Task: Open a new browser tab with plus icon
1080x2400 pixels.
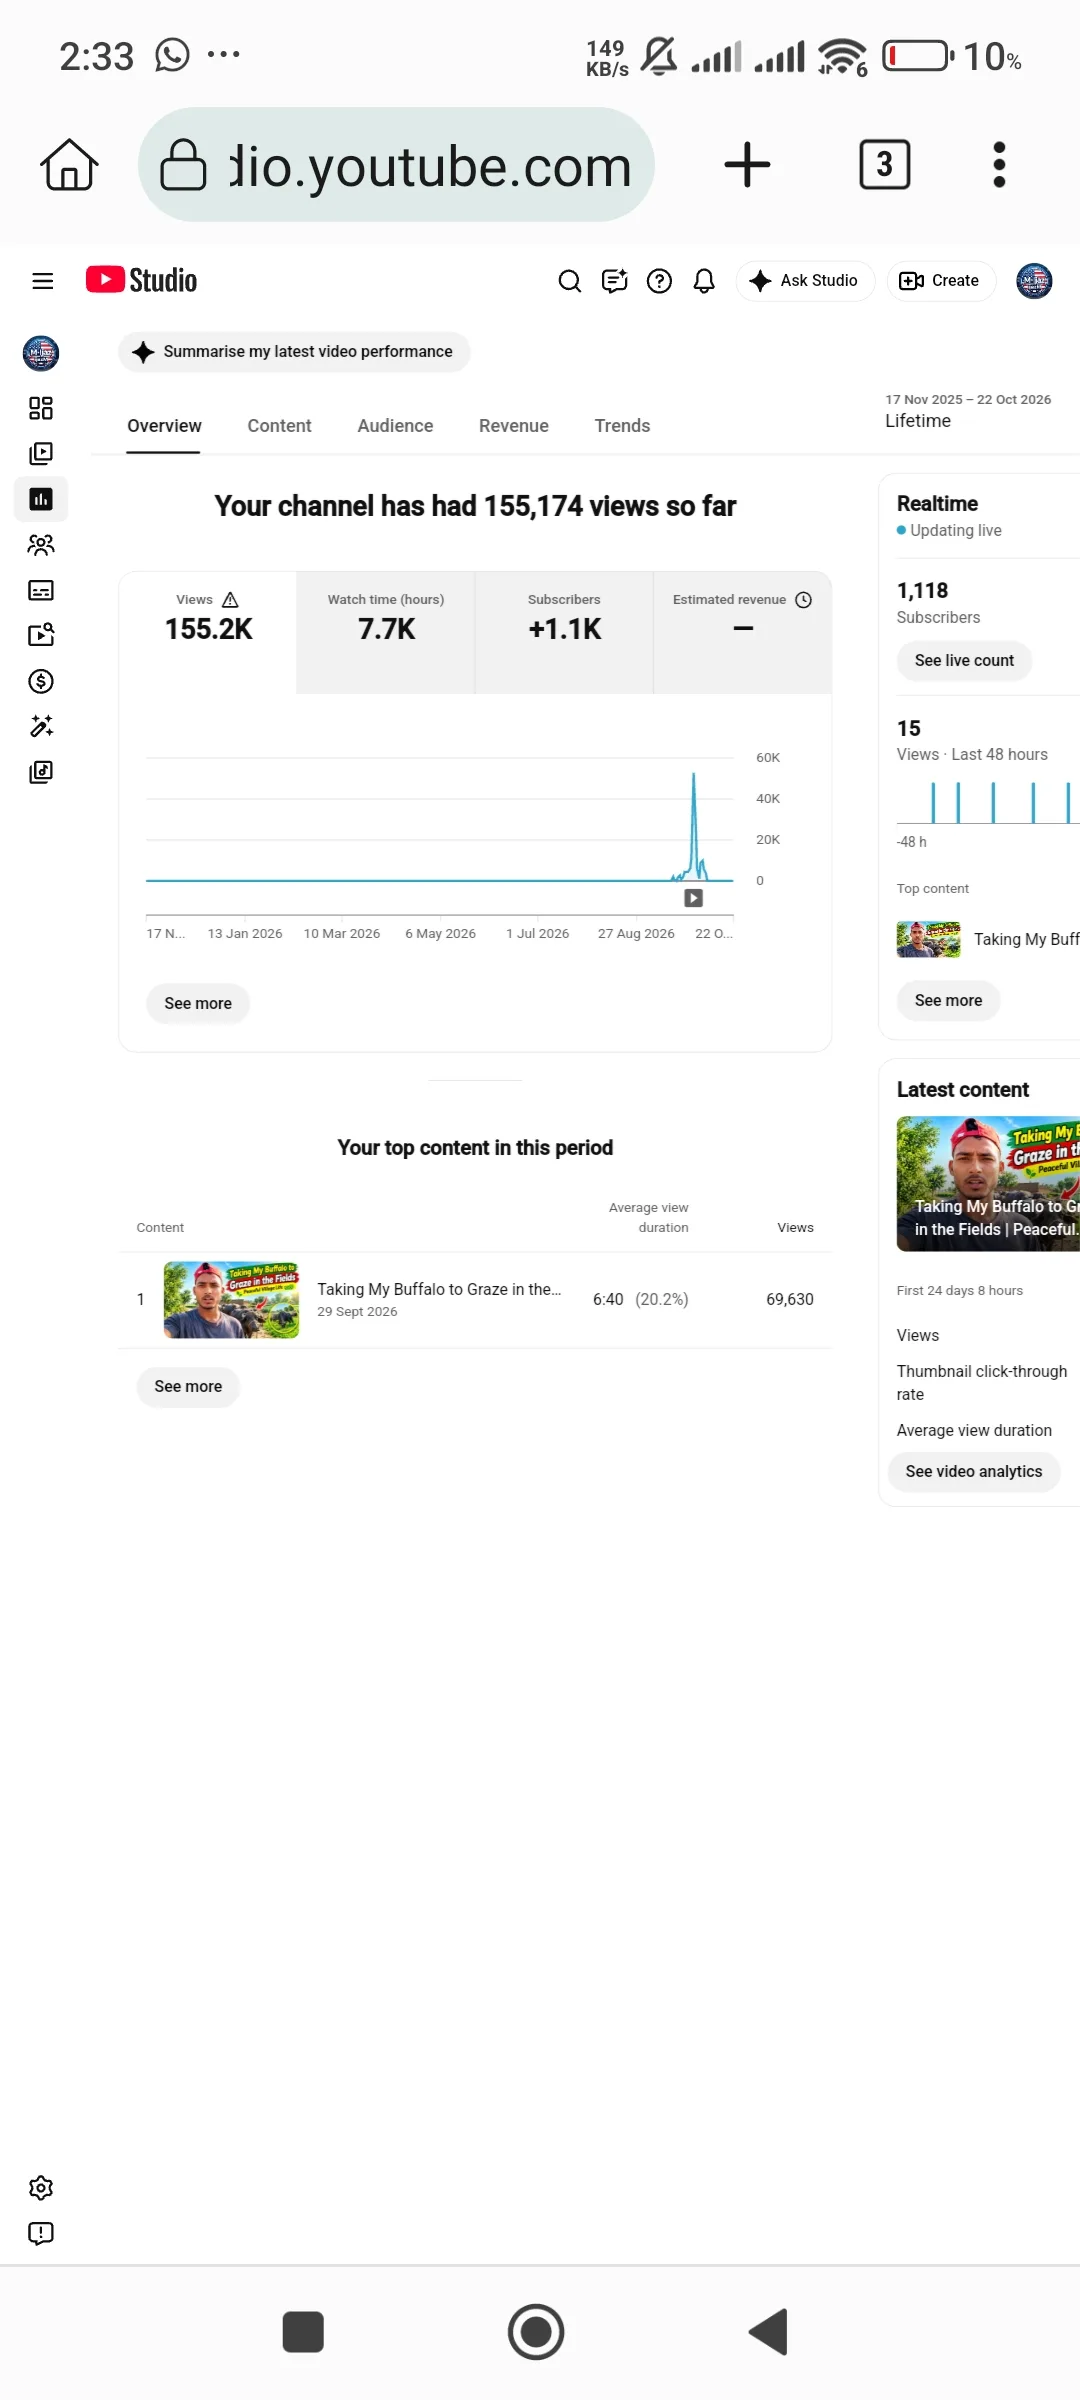Action: coord(747,165)
